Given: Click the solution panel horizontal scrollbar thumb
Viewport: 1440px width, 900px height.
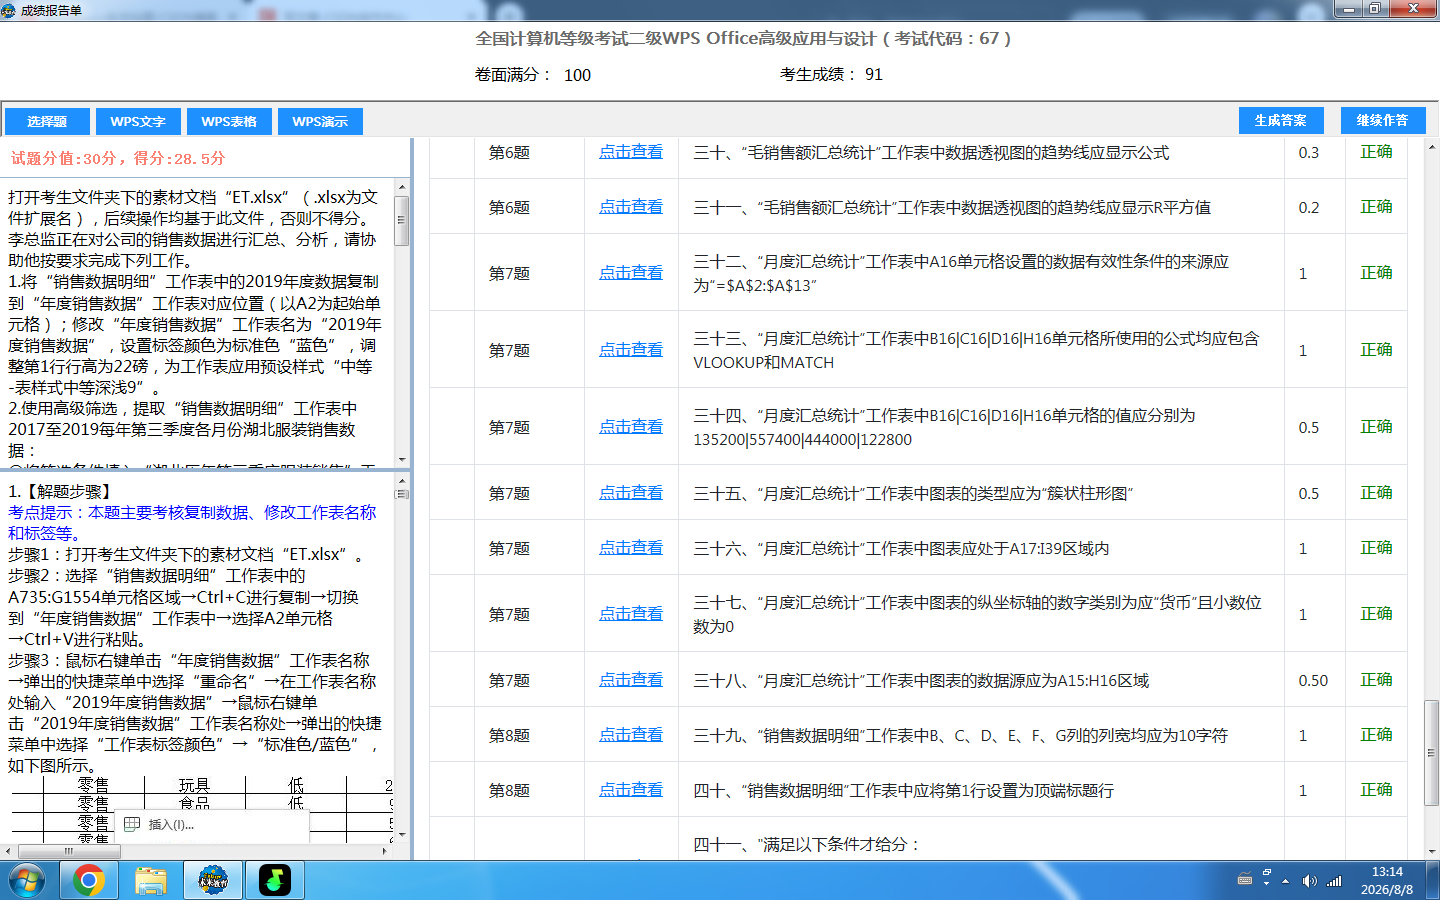Looking at the screenshot, I should (68, 851).
